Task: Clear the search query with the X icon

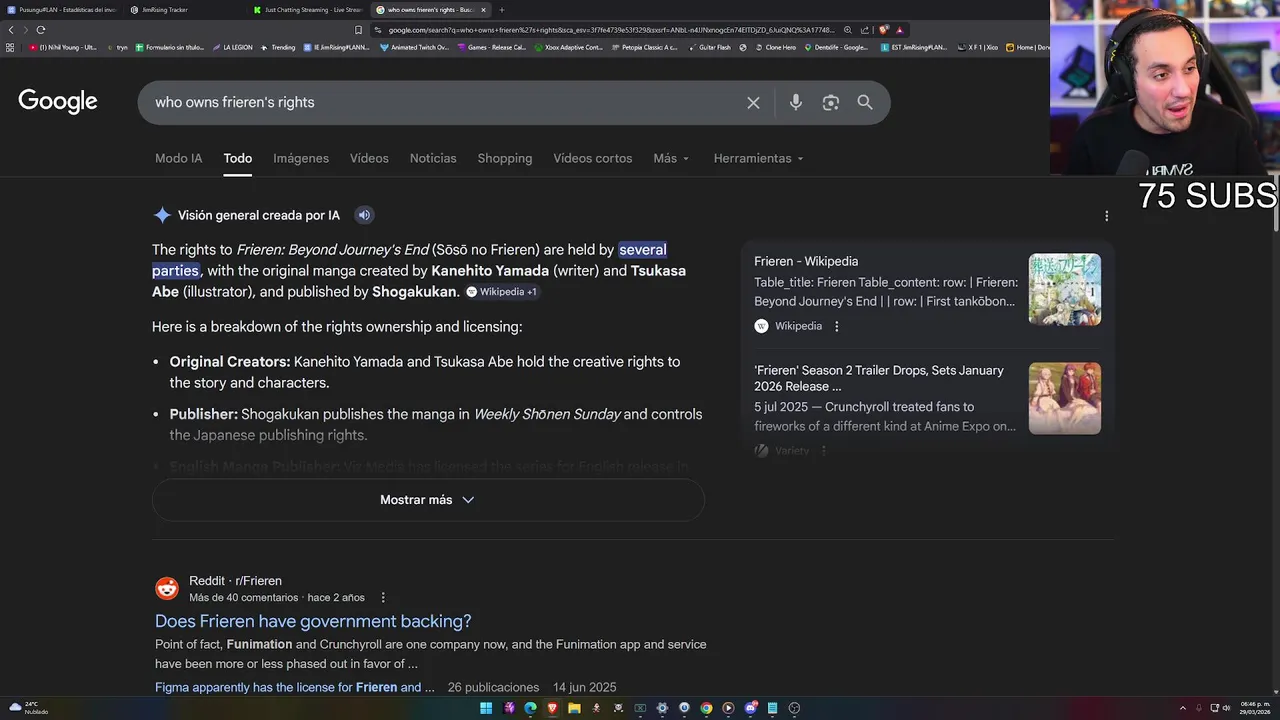Action: click(x=753, y=103)
